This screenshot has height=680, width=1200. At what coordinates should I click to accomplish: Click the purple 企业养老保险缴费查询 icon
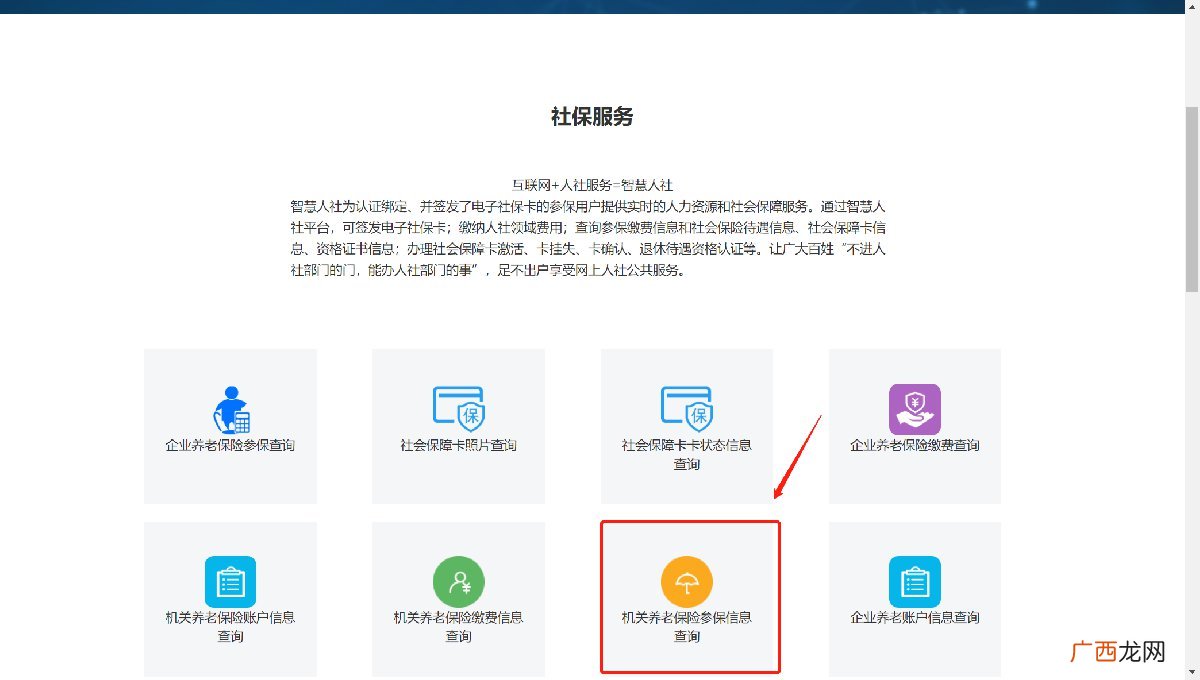click(x=915, y=409)
